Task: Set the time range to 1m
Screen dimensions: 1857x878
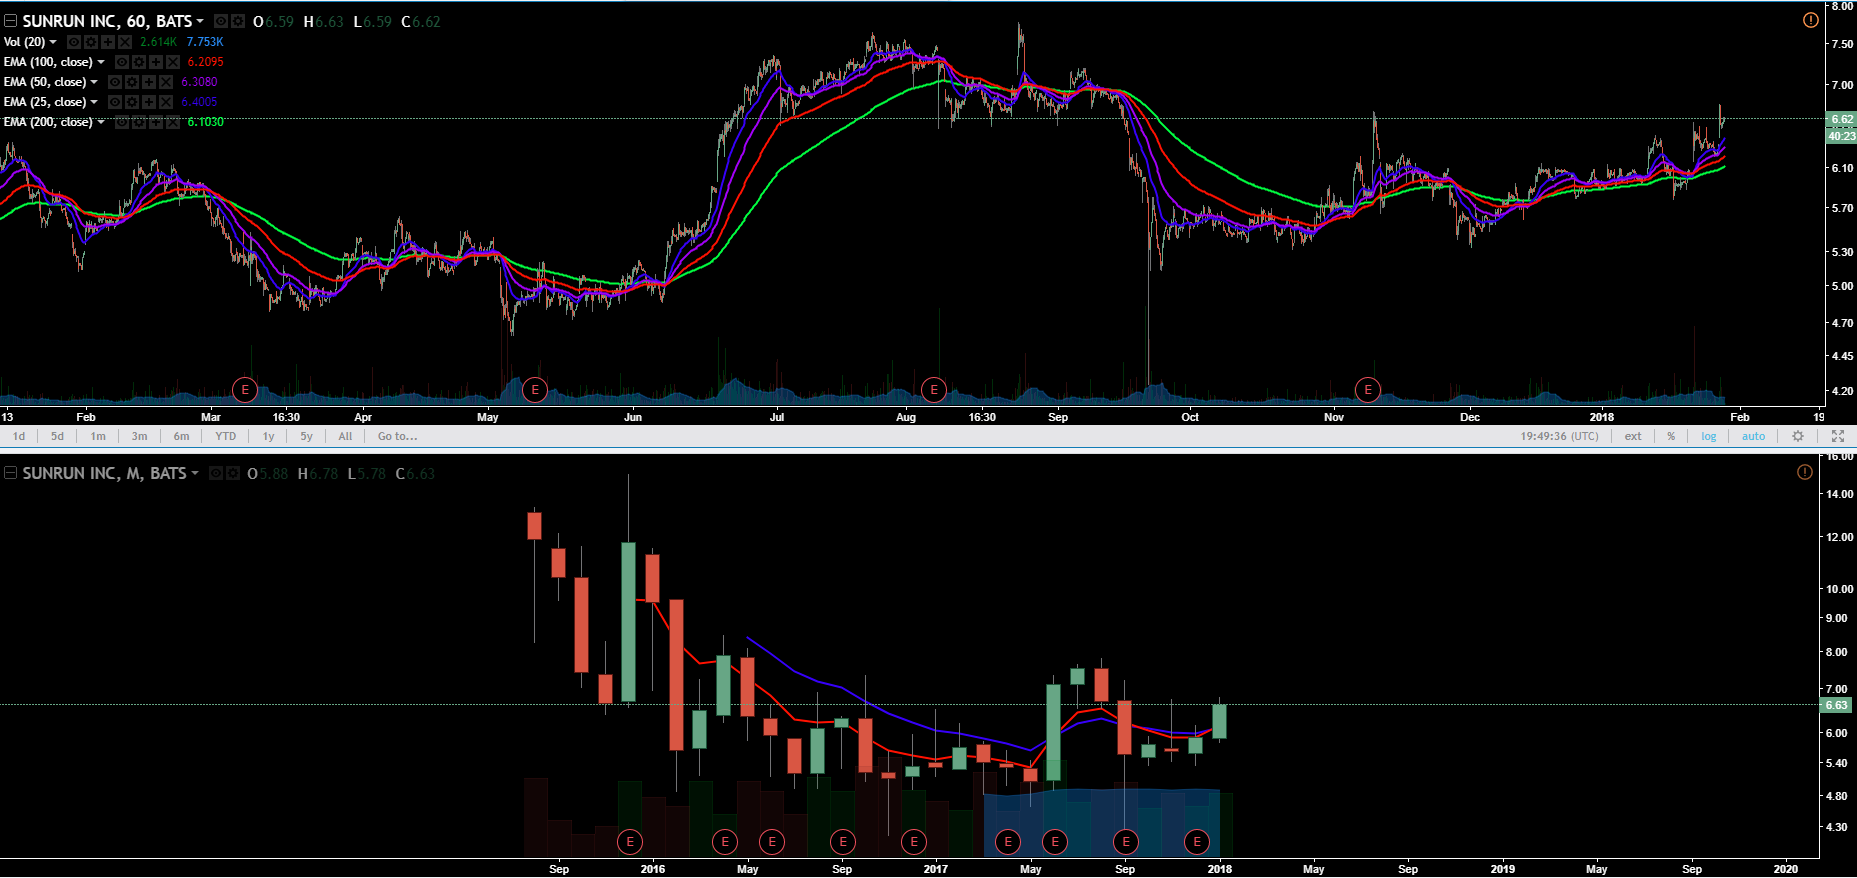Action: point(98,436)
